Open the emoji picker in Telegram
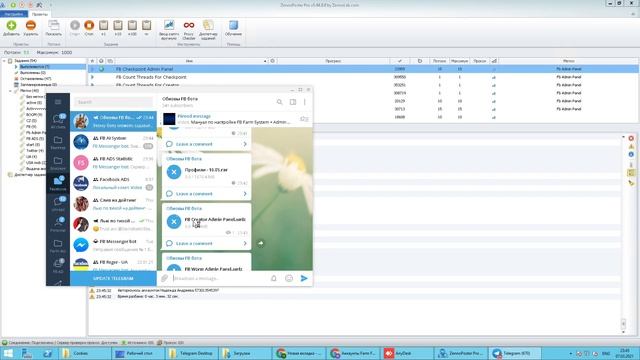Image resolution: width=640 pixels, height=360 pixels. click(x=289, y=278)
